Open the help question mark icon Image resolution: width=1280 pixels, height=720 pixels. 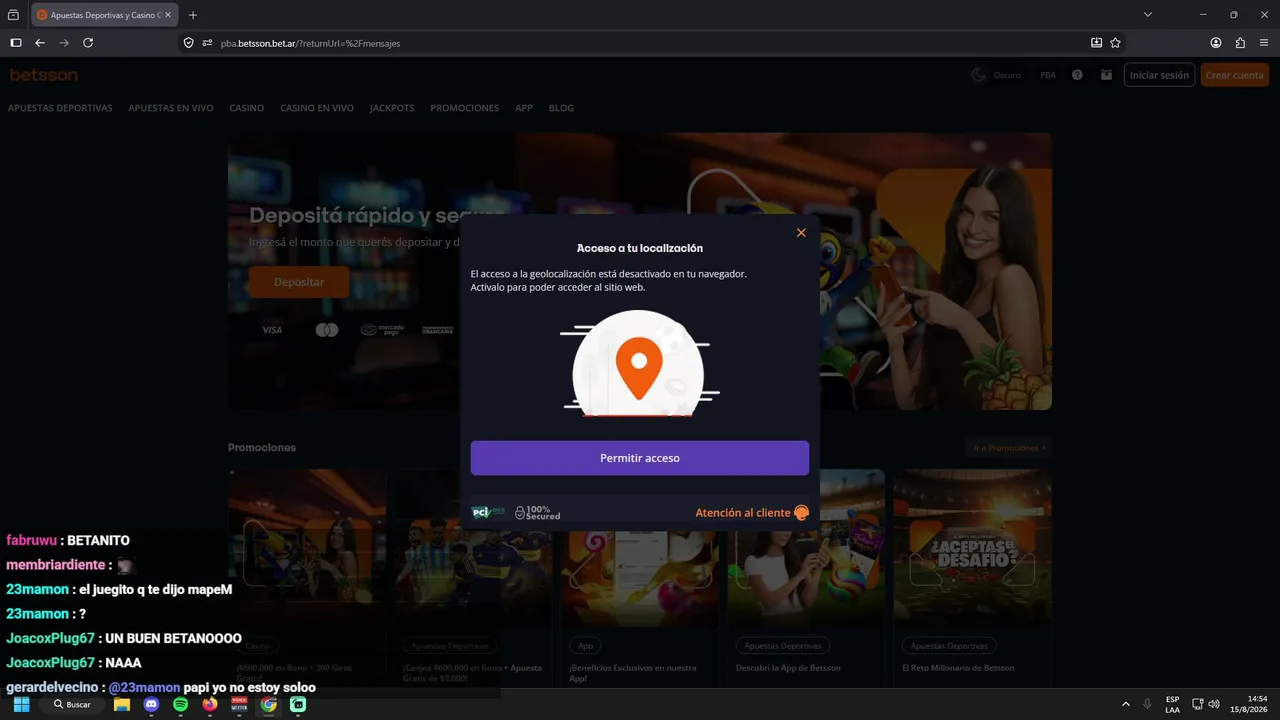(1077, 75)
